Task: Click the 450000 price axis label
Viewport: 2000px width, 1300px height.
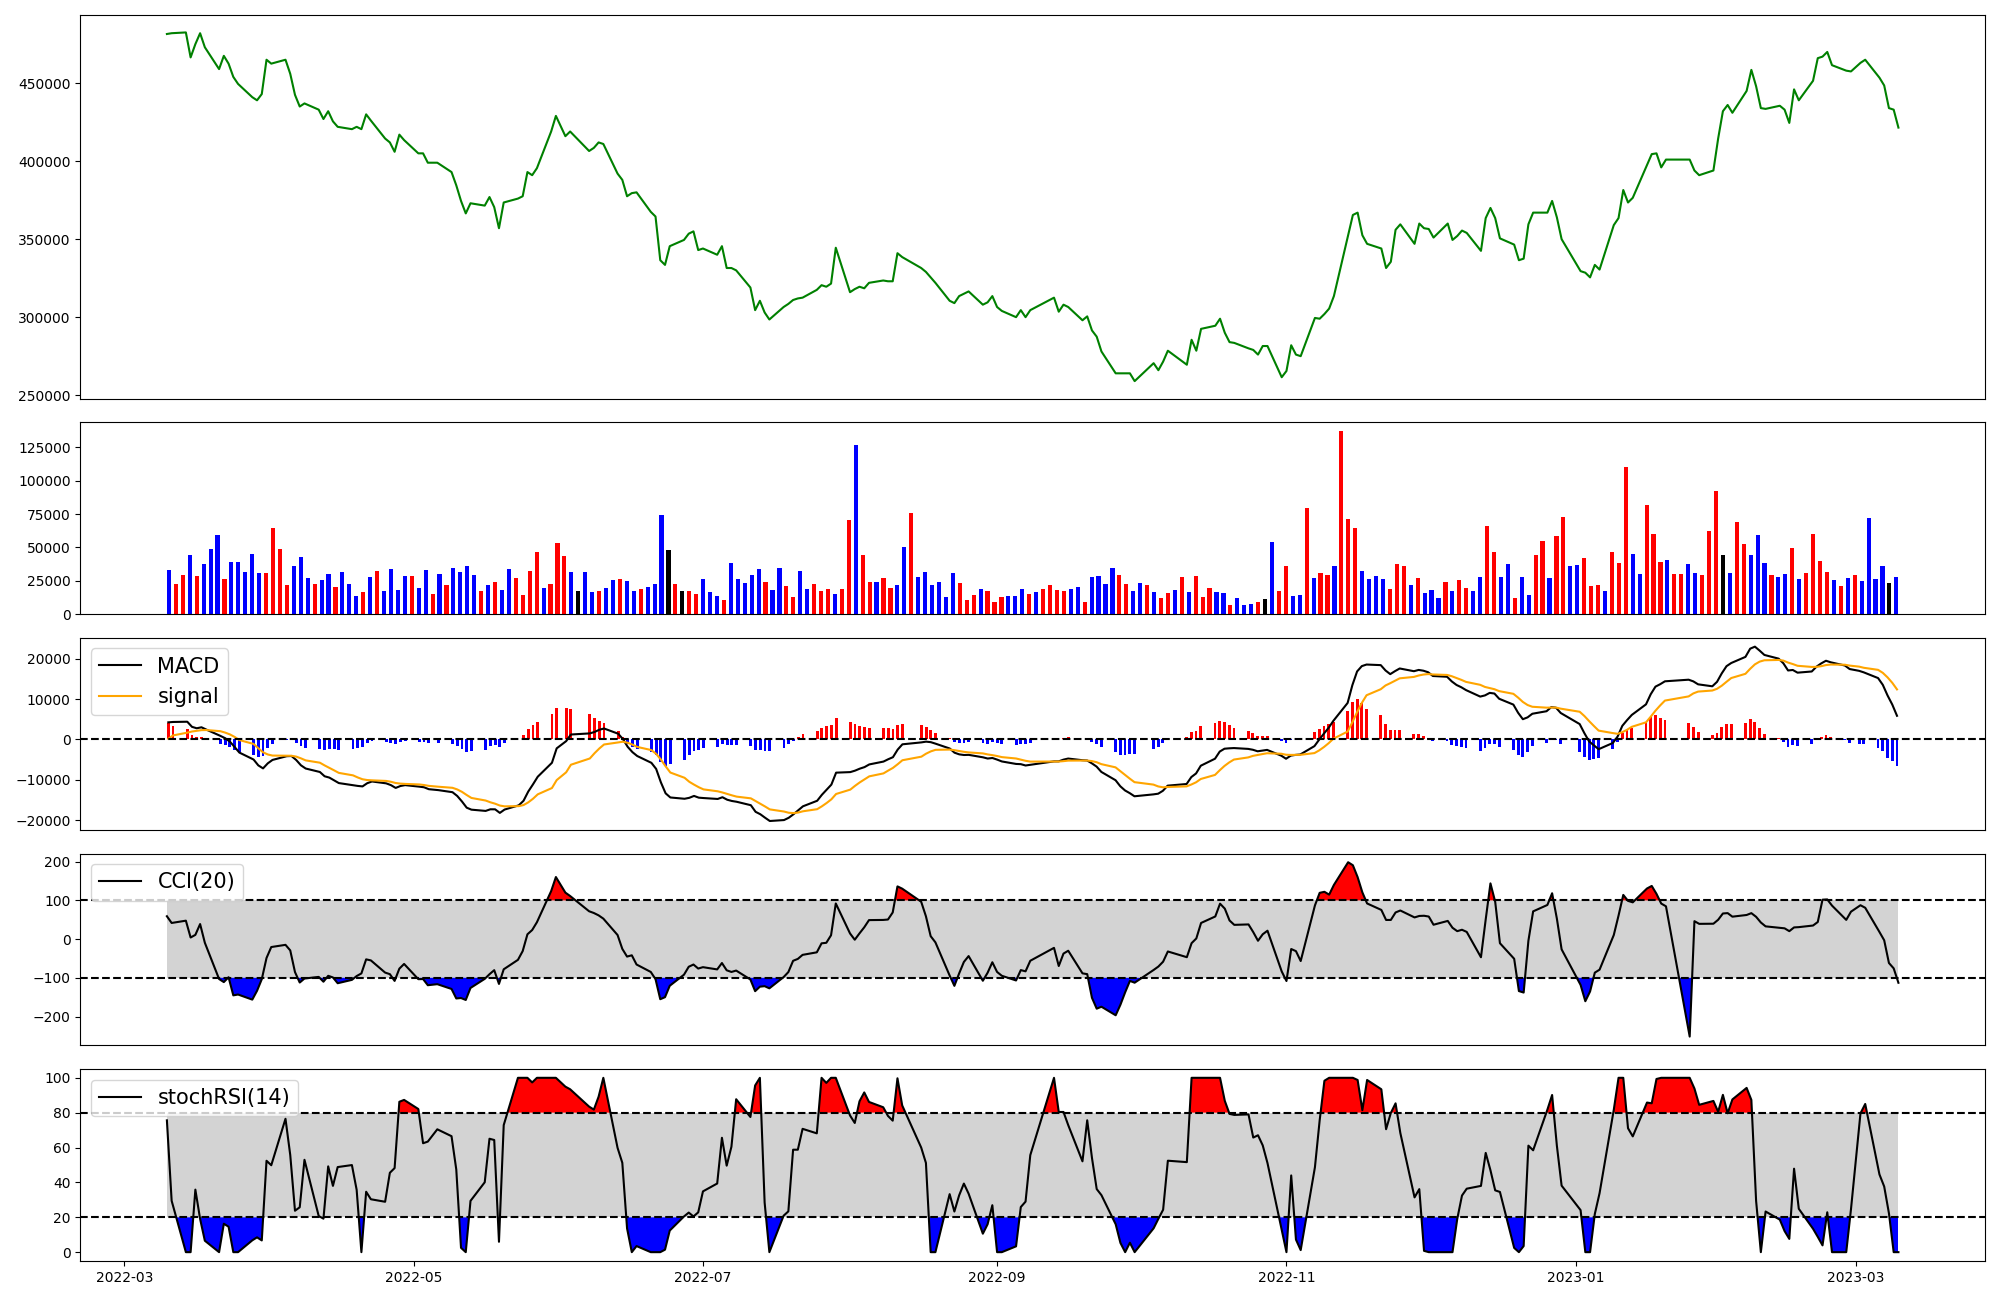Action: [44, 84]
